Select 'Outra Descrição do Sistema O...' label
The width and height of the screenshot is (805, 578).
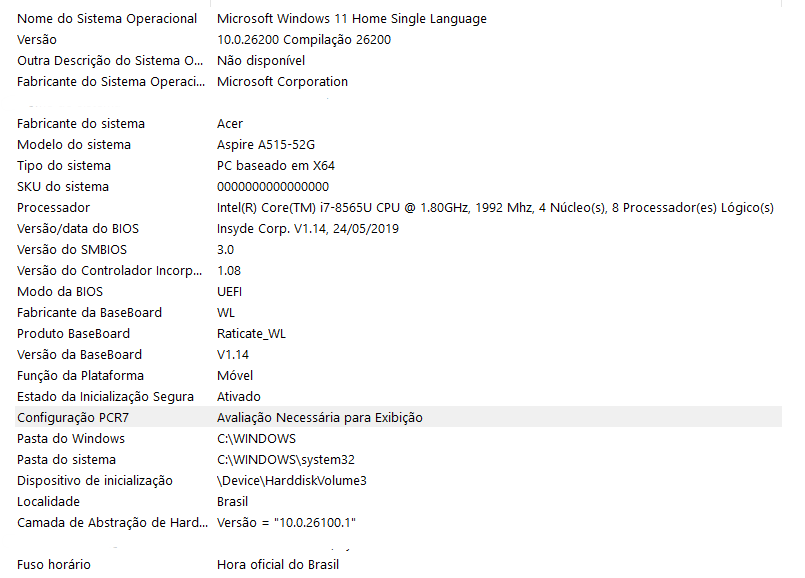[x=110, y=61]
